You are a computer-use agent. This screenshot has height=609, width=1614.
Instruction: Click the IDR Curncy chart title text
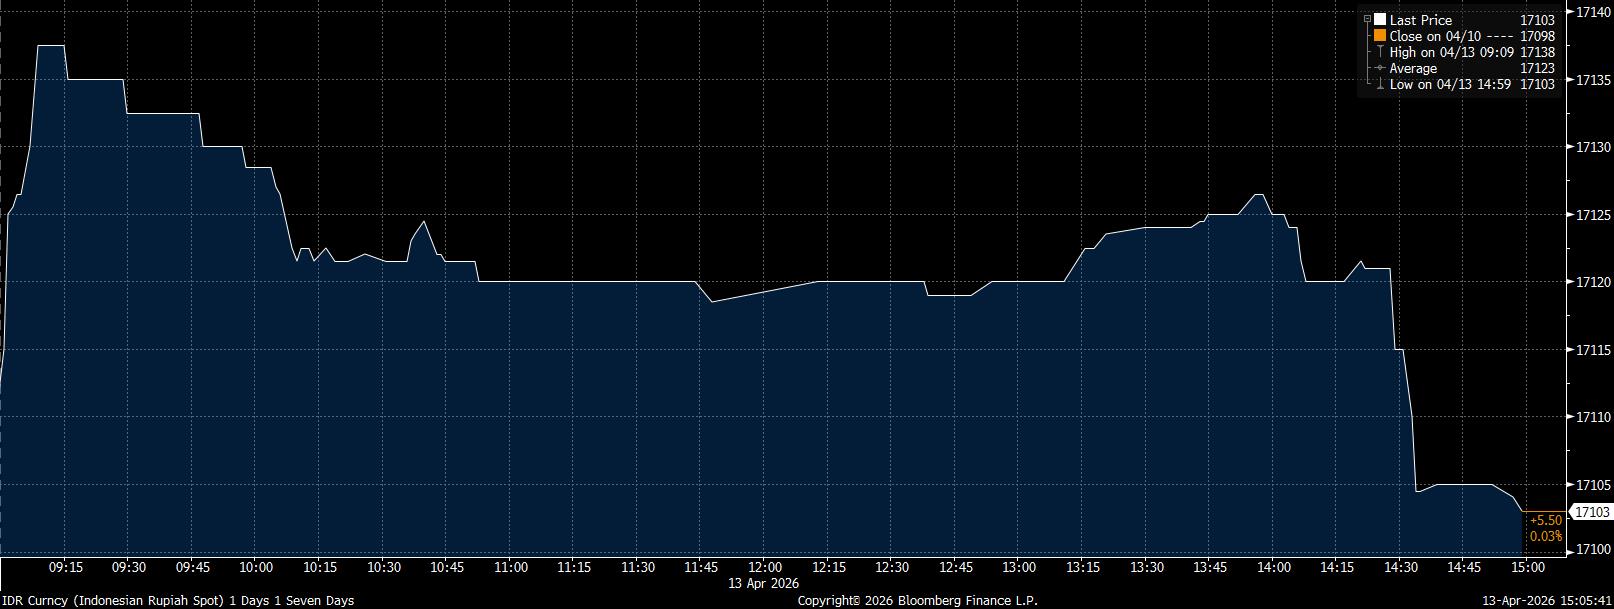[177, 601]
